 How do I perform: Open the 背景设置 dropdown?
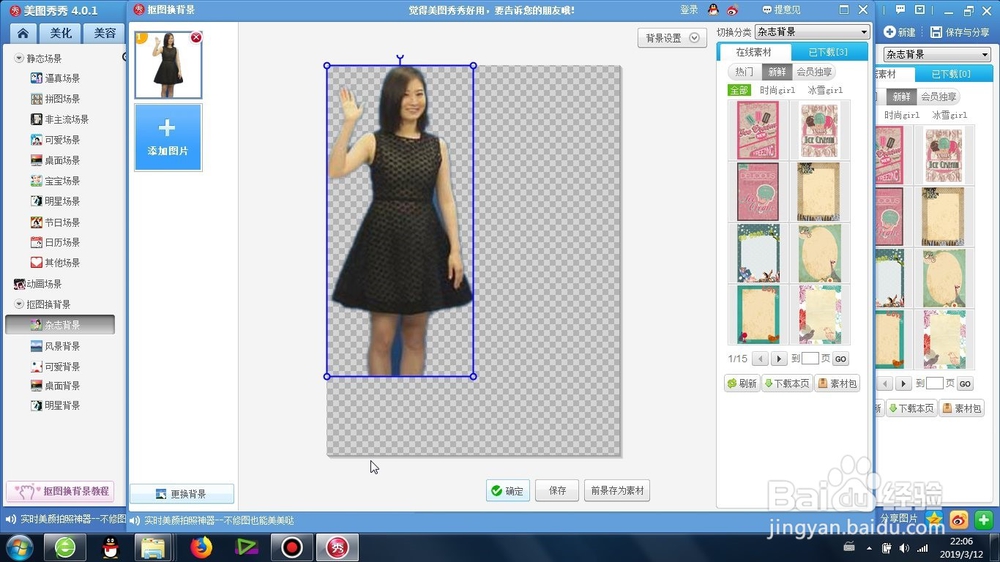point(672,38)
